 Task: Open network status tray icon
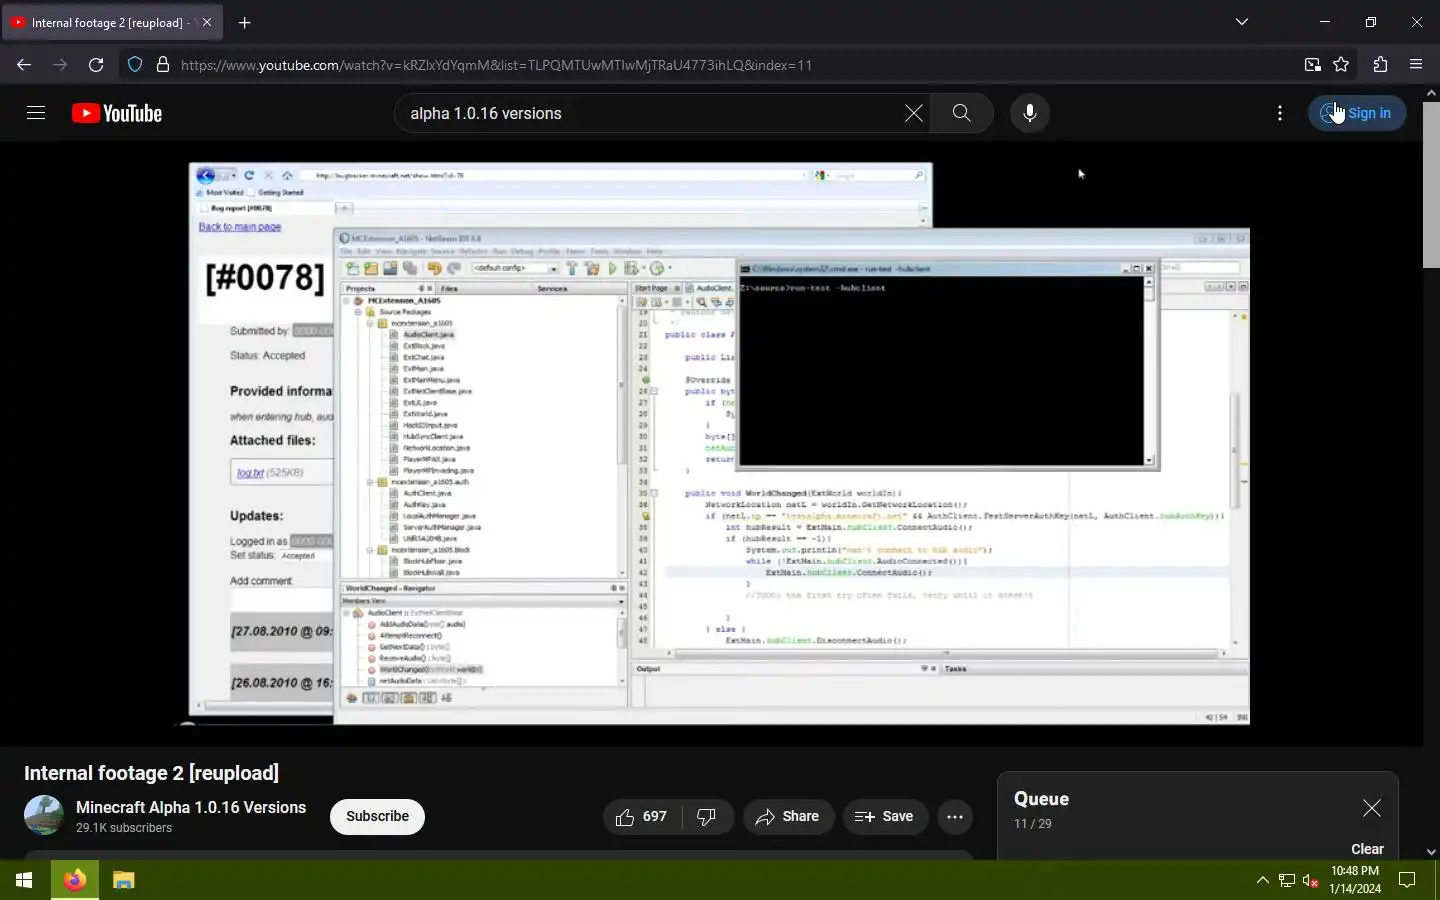[1287, 880]
